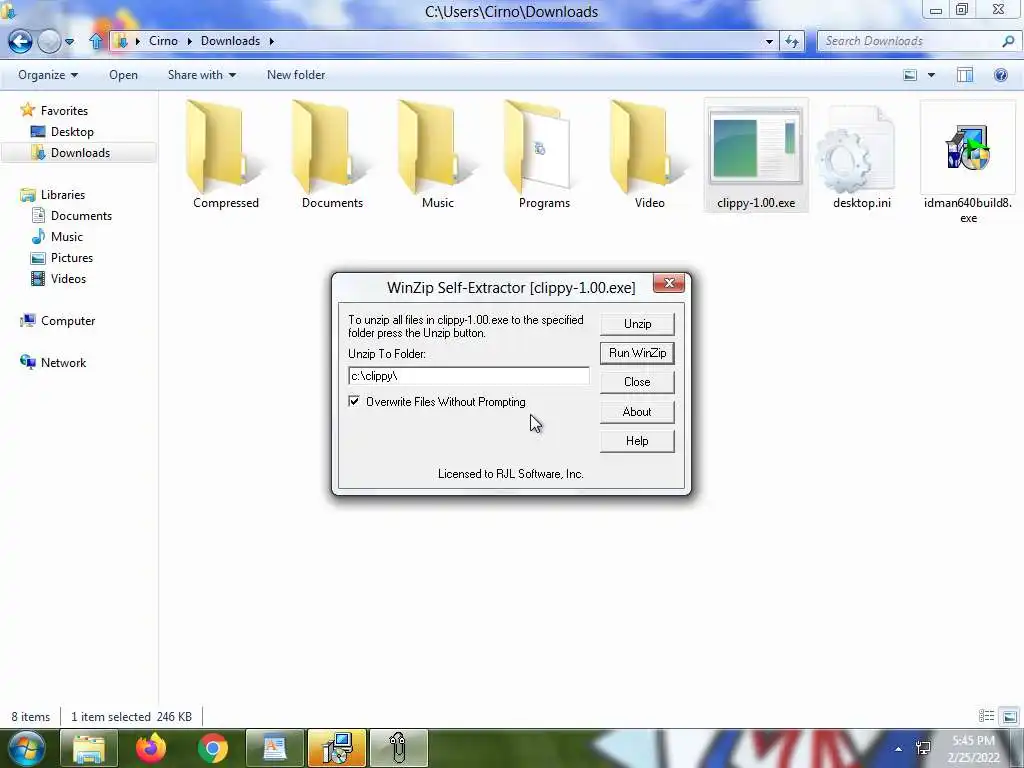Click the Search Downloads field
Screen dimensions: 1024x768
tap(911, 41)
